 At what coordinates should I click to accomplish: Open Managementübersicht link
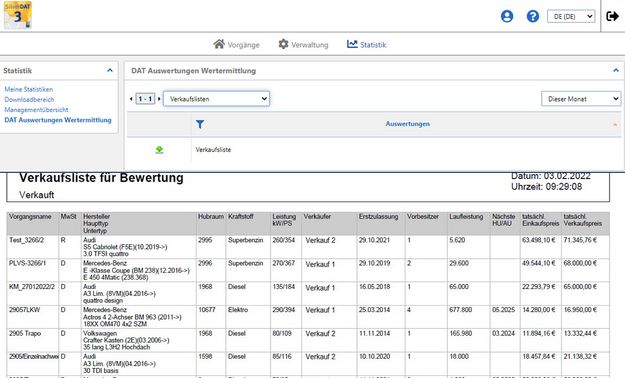36,110
